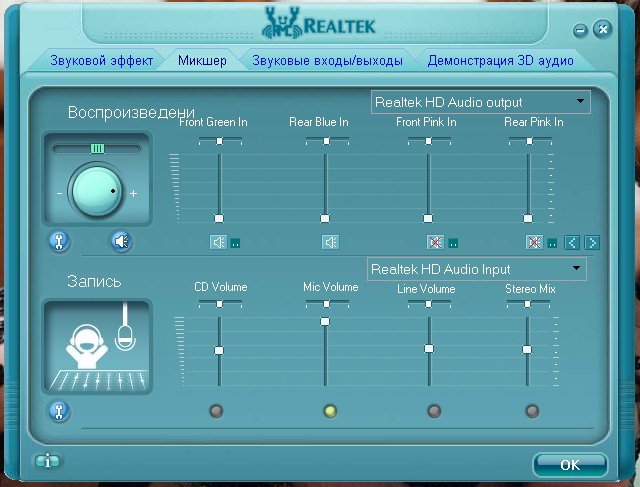Select Stereo Mix as recording source
This screenshot has width=640, height=487.
[x=532, y=411]
